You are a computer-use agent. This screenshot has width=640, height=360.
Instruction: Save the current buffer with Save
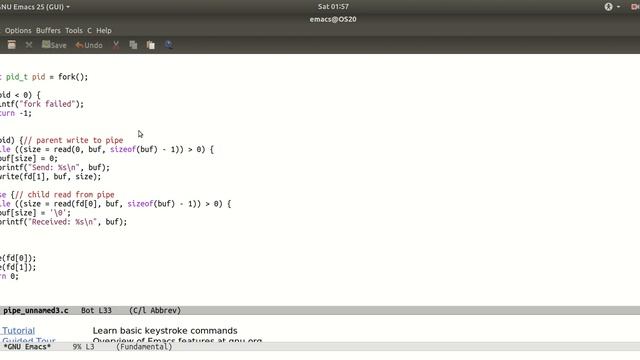coord(54,45)
